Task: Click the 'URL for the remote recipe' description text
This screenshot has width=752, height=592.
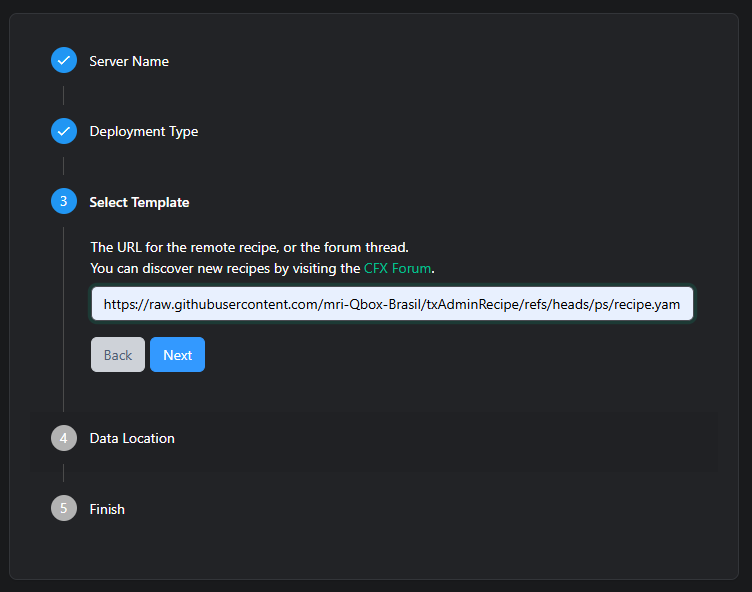Action: (249, 247)
